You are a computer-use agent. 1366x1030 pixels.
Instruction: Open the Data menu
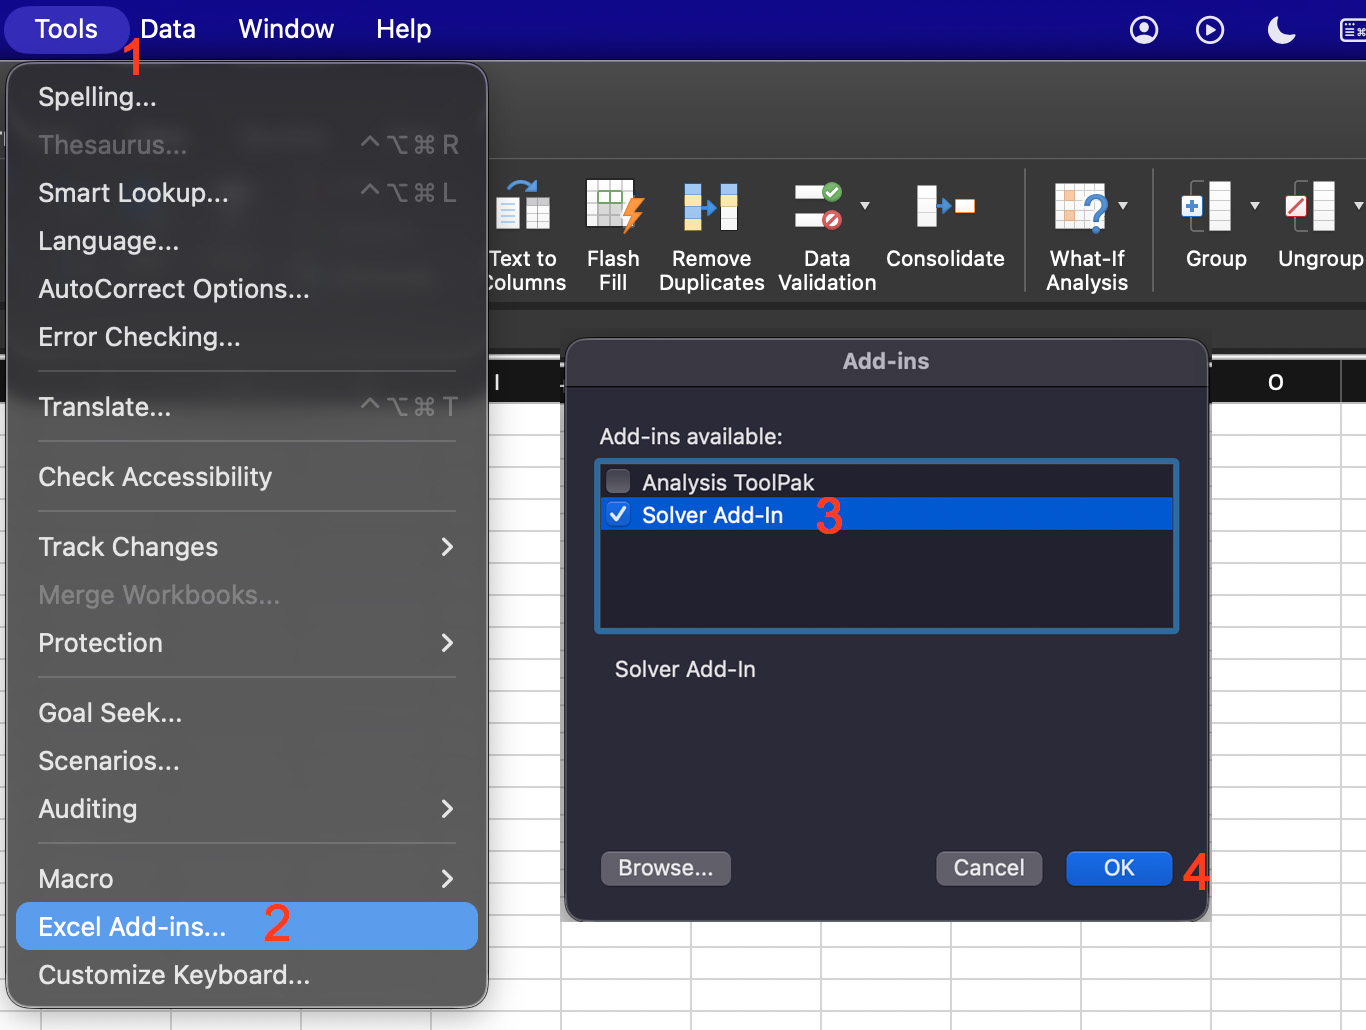167,29
